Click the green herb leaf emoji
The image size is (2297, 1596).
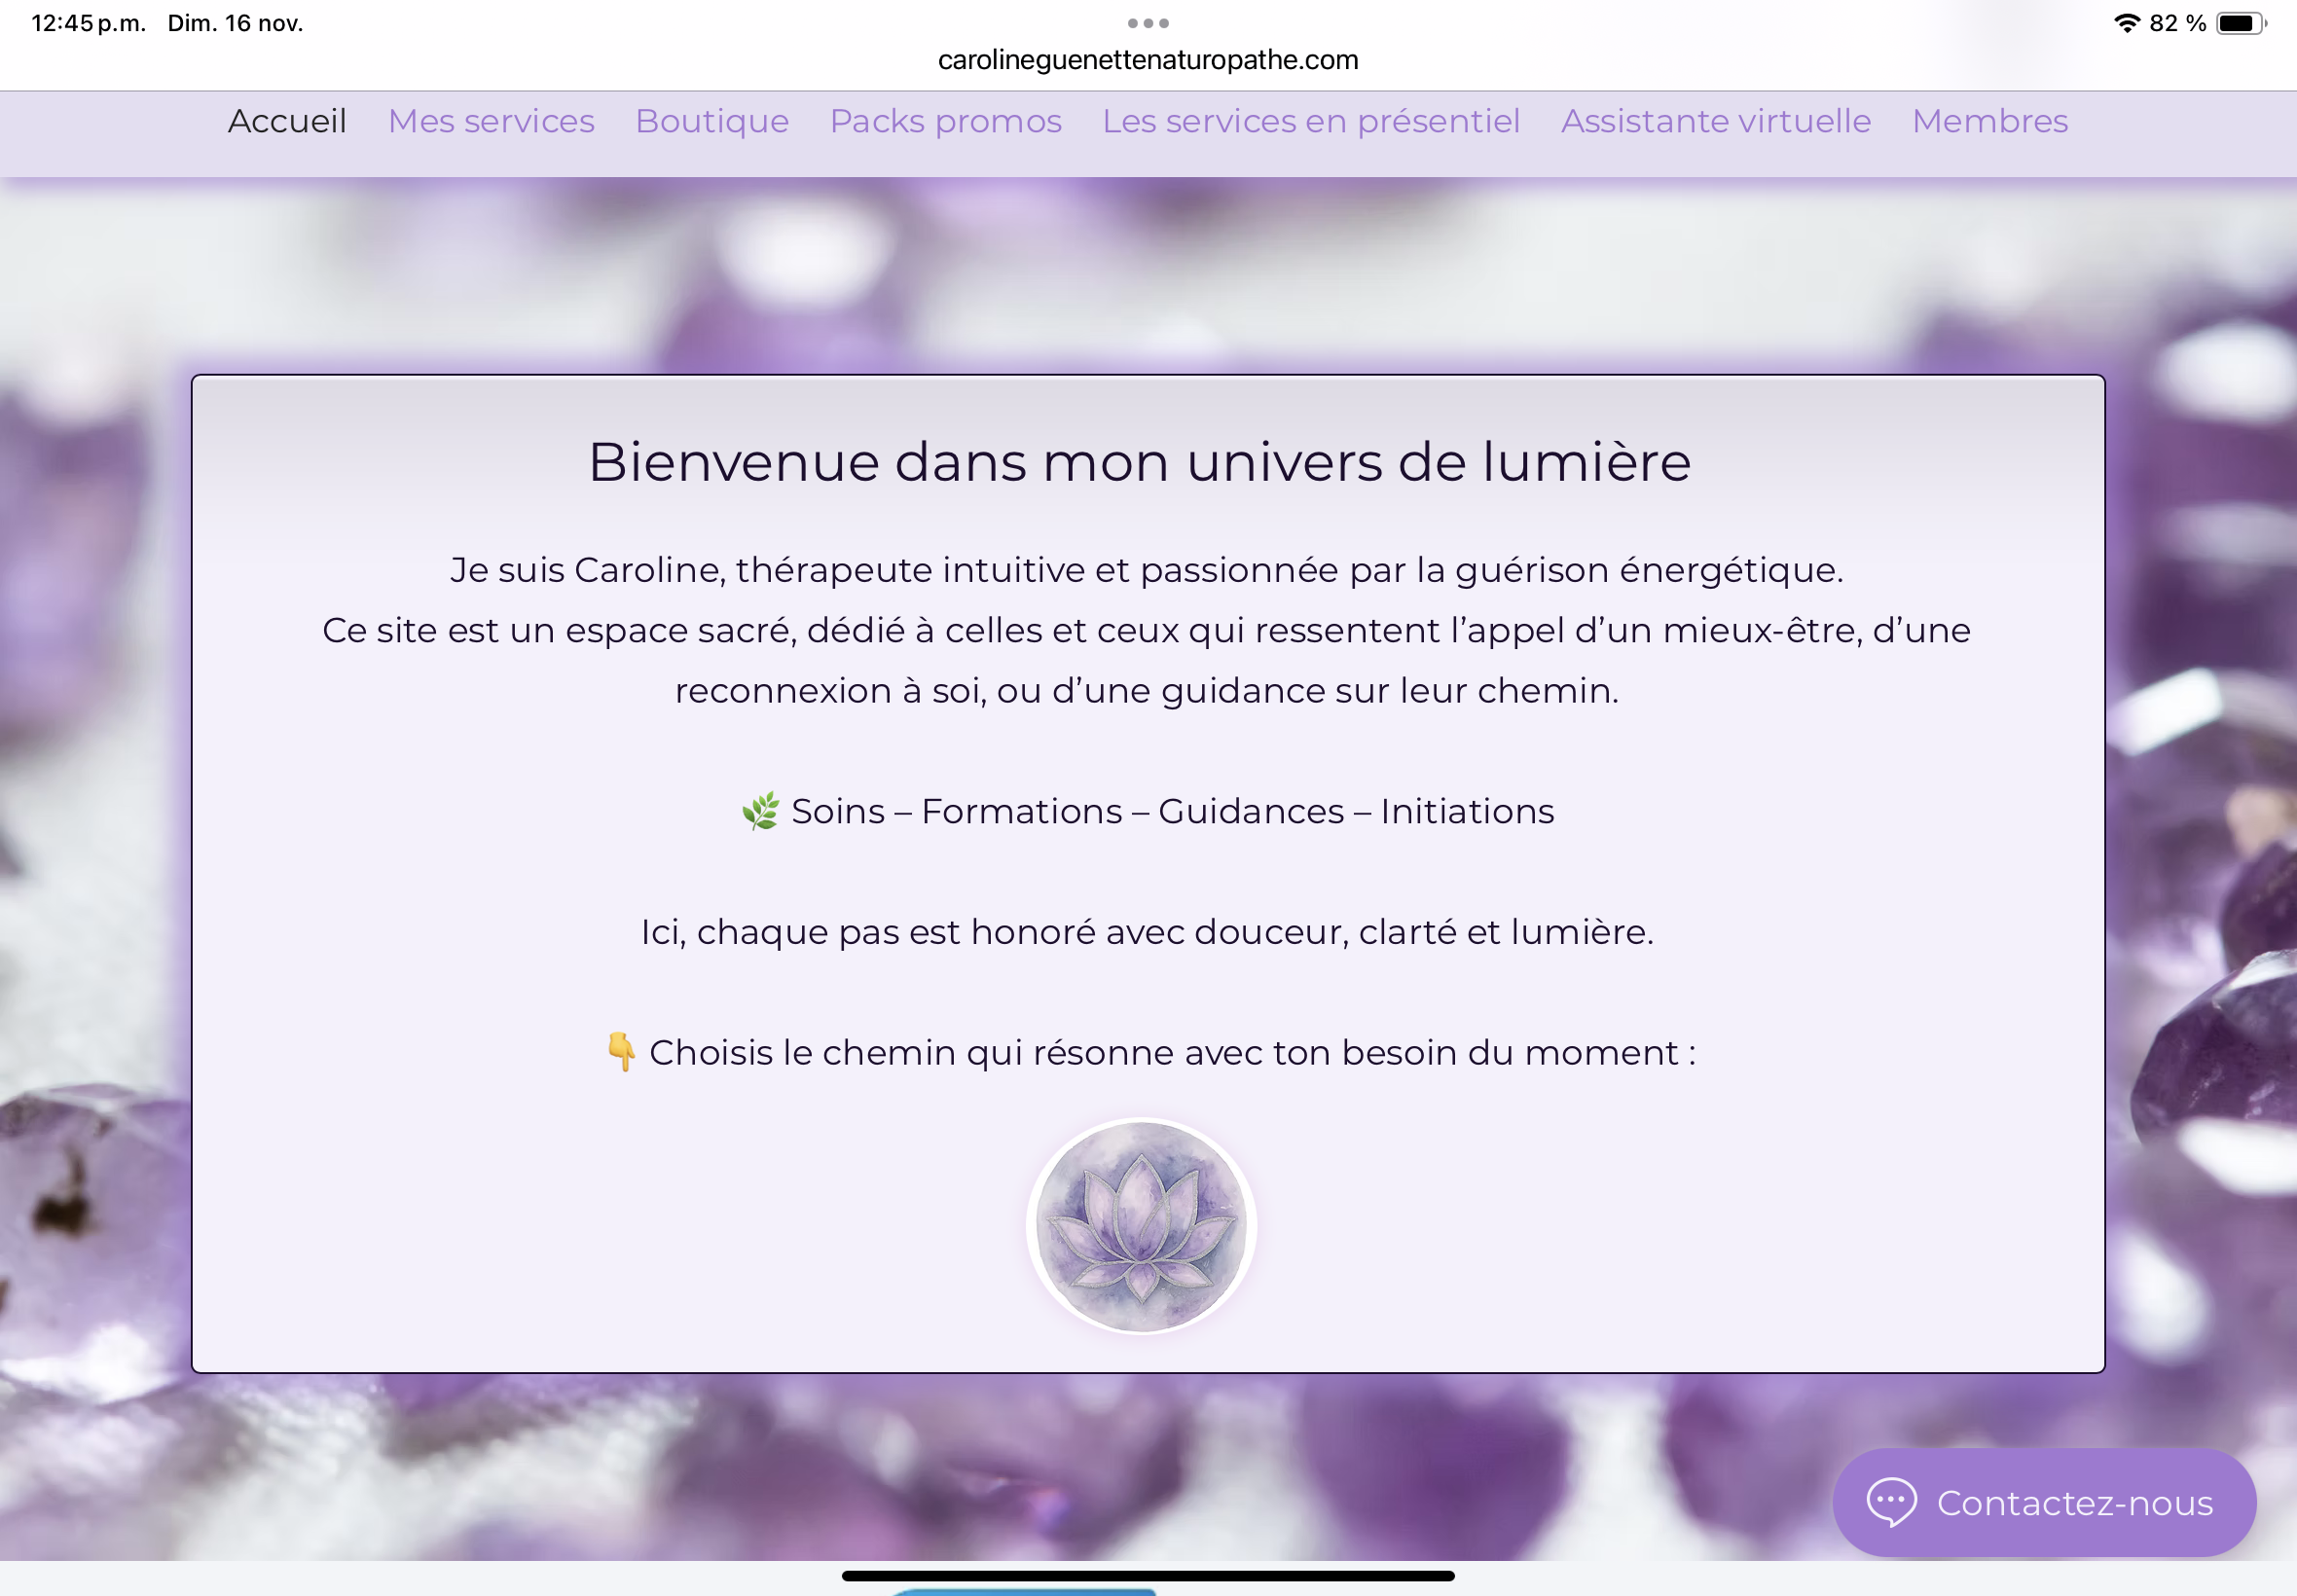point(760,811)
